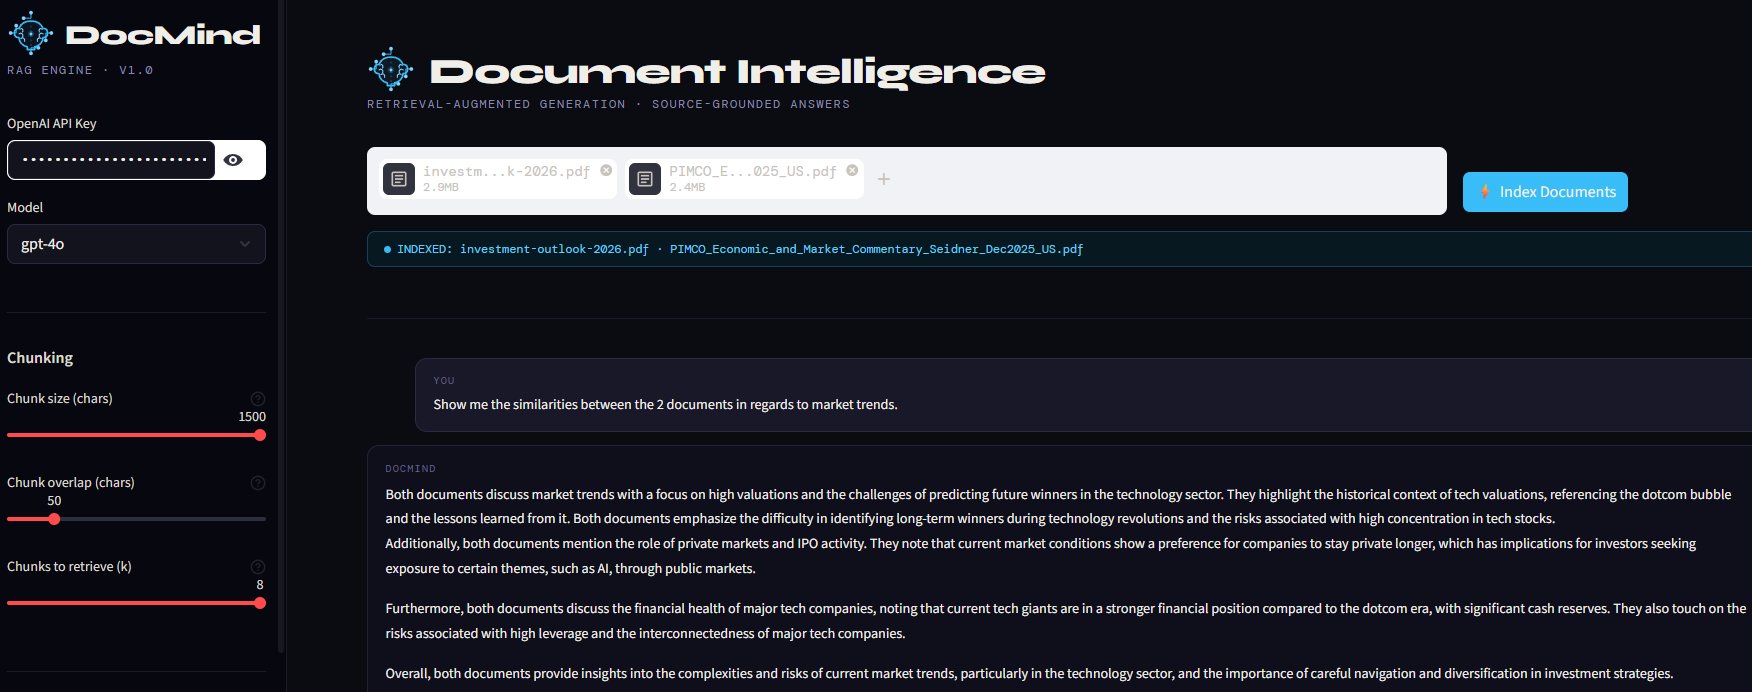Click the Model dropdown chevron arrow
The height and width of the screenshot is (692, 1752).
[x=245, y=244]
